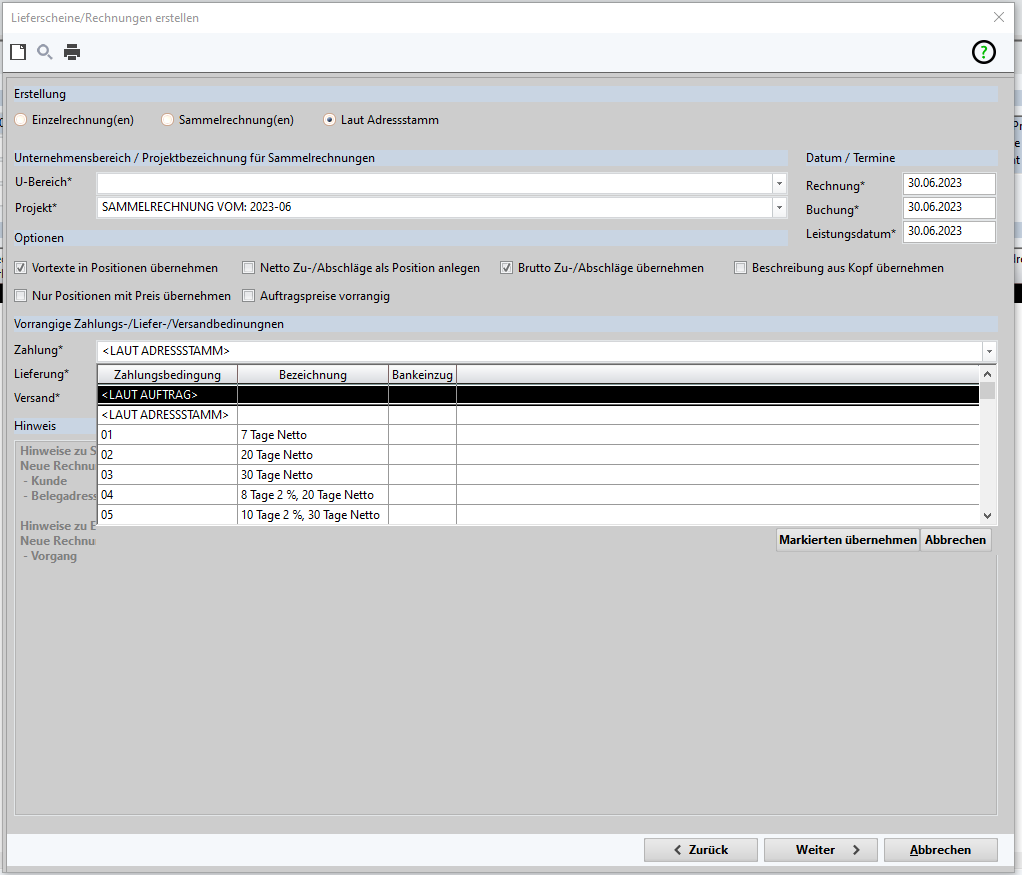1022x875 pixels.
Task: Click the Rechnung date input field
Action: point(948,184)
